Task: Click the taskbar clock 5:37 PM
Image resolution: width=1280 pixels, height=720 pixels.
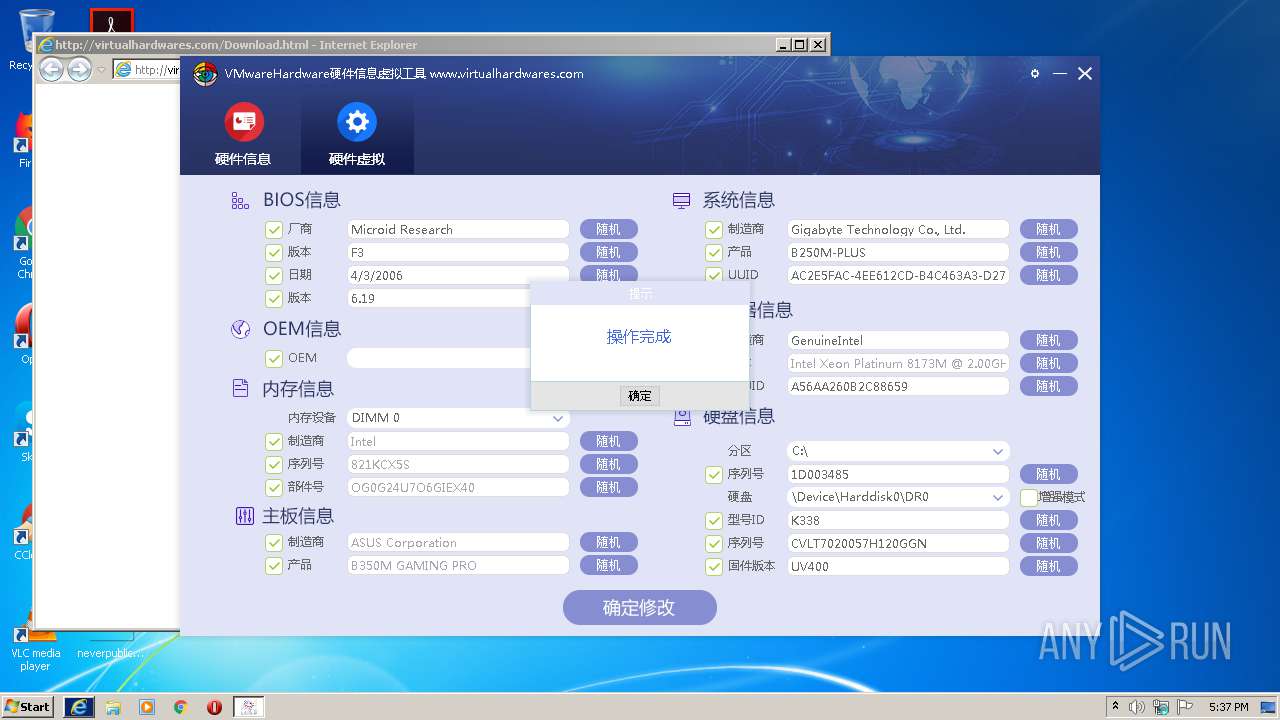Action: [x=1228, y=707]
